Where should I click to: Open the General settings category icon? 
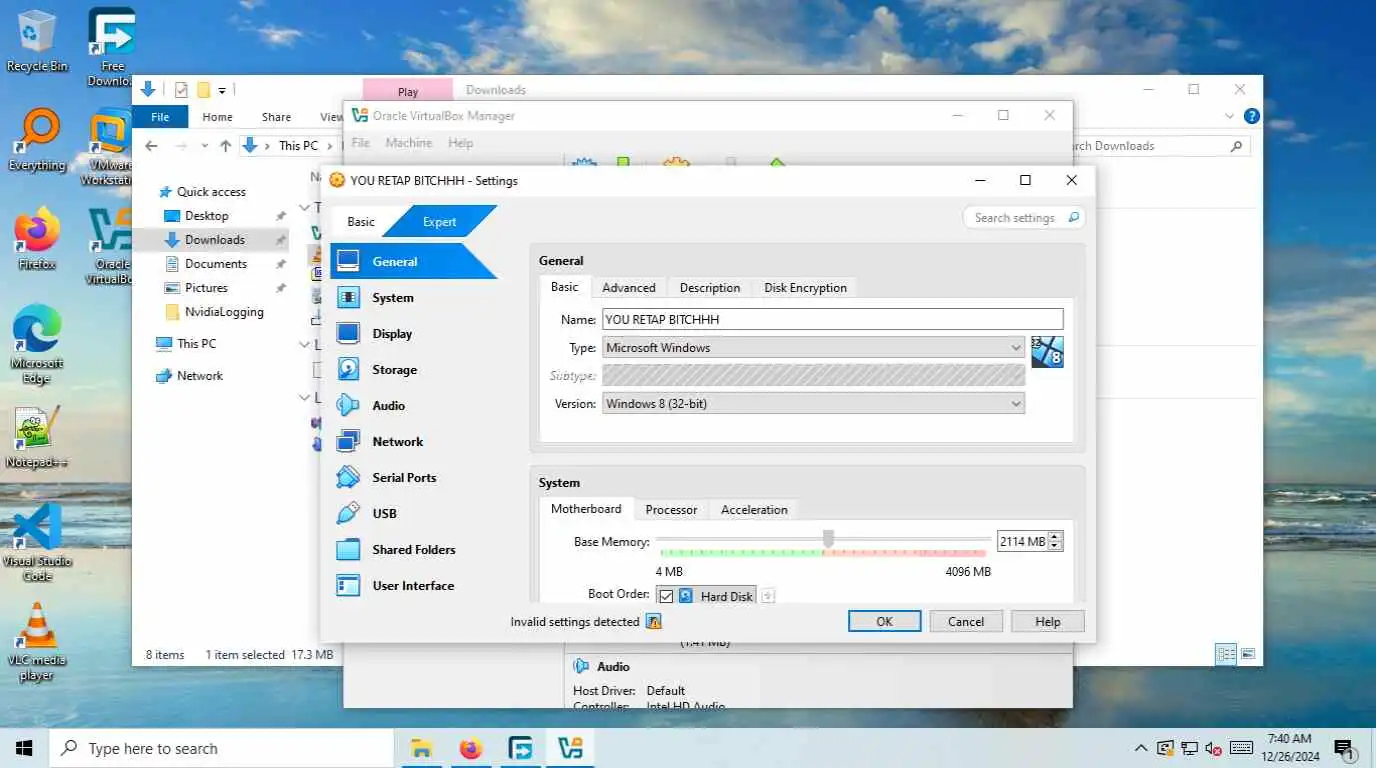pyautogui.click(x=348, y=261)
